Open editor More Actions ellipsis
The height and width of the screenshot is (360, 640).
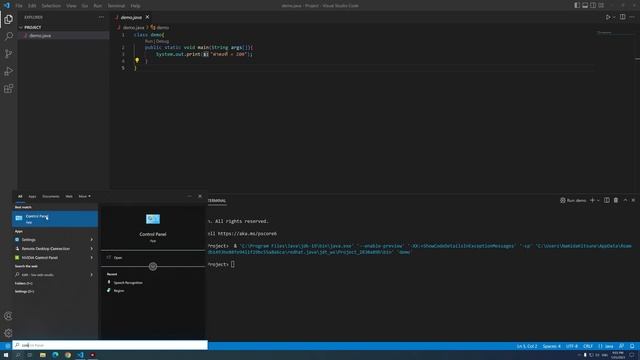[x=632, y=17]
